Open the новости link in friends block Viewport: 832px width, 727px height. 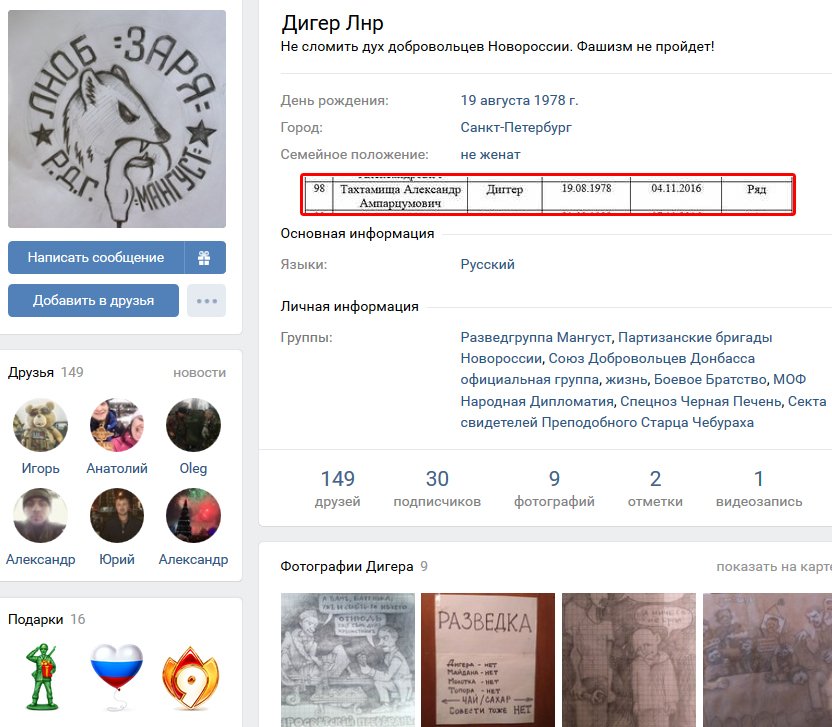[x=200, y=373]
